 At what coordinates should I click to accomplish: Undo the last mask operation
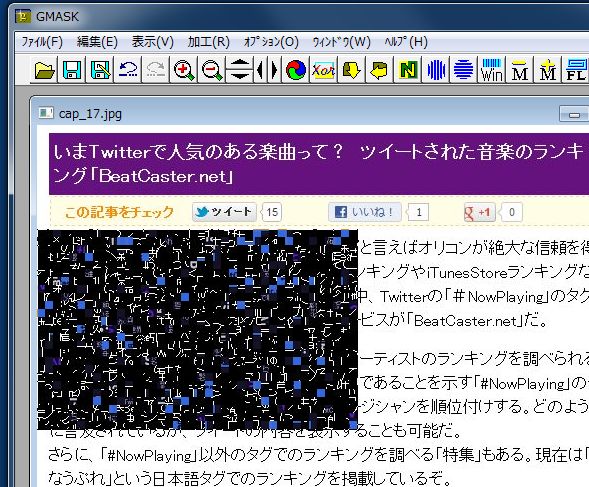(x=128, y=70)
